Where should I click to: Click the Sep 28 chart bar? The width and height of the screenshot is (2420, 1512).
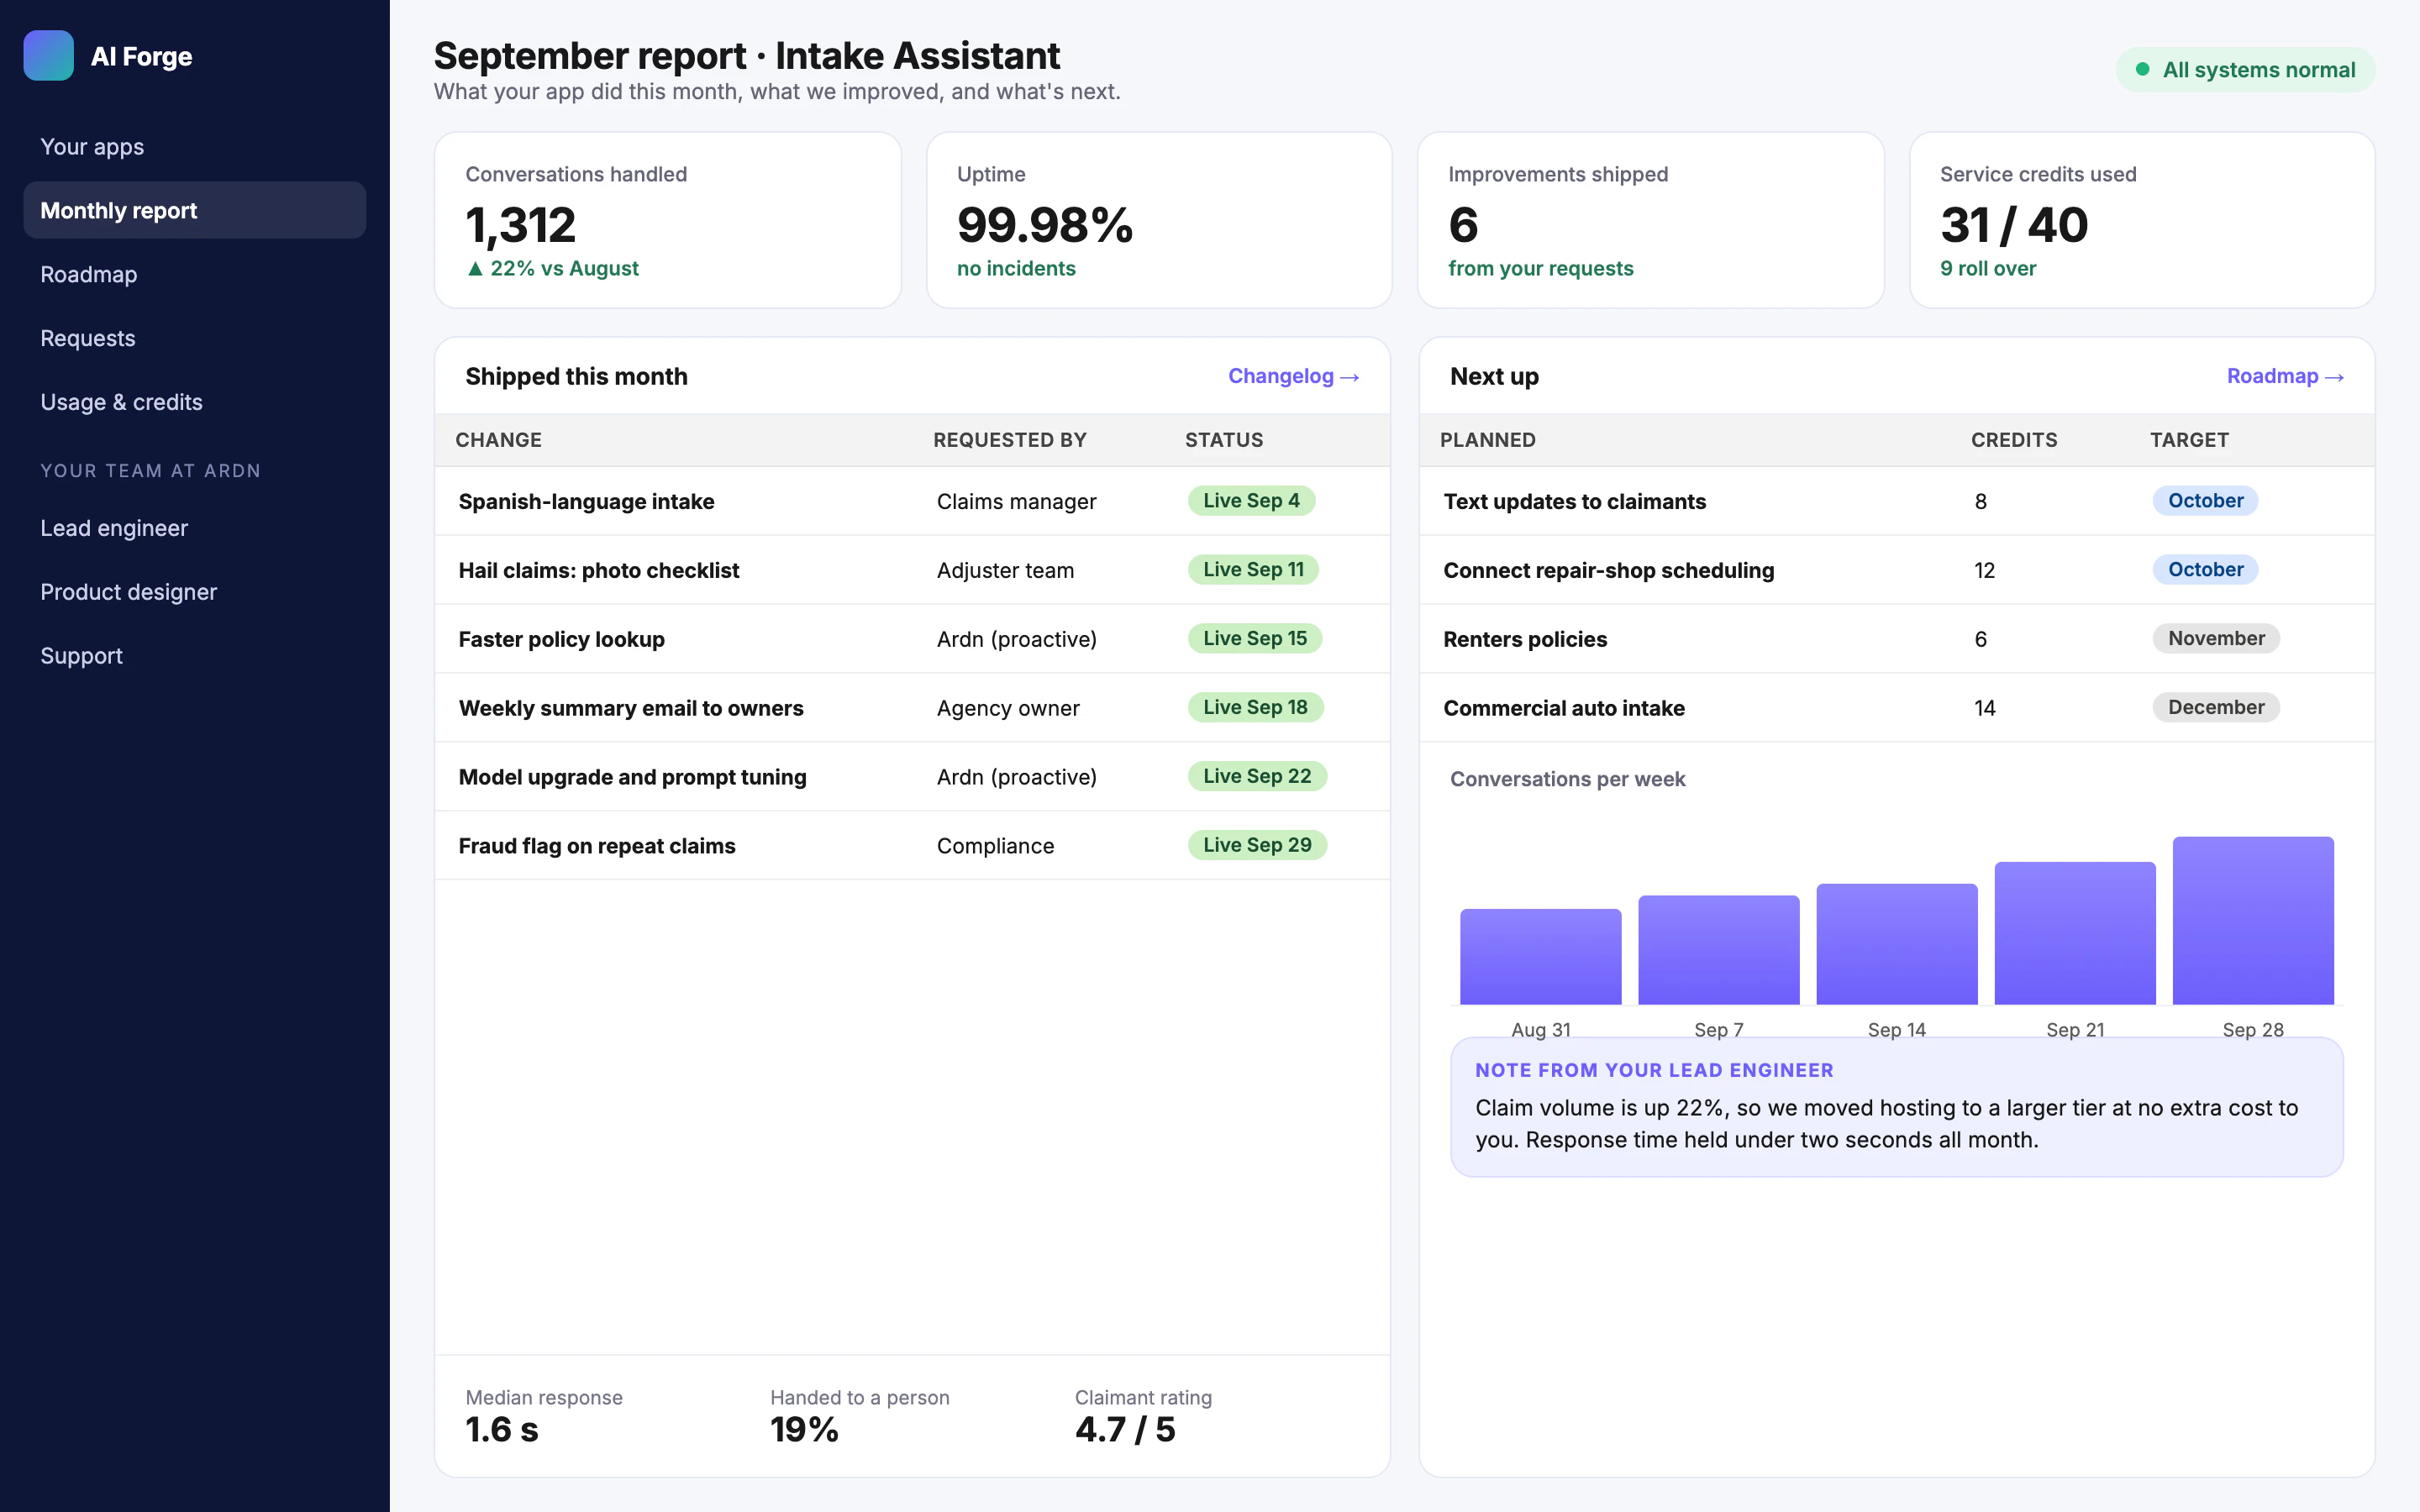point(2253,920)
